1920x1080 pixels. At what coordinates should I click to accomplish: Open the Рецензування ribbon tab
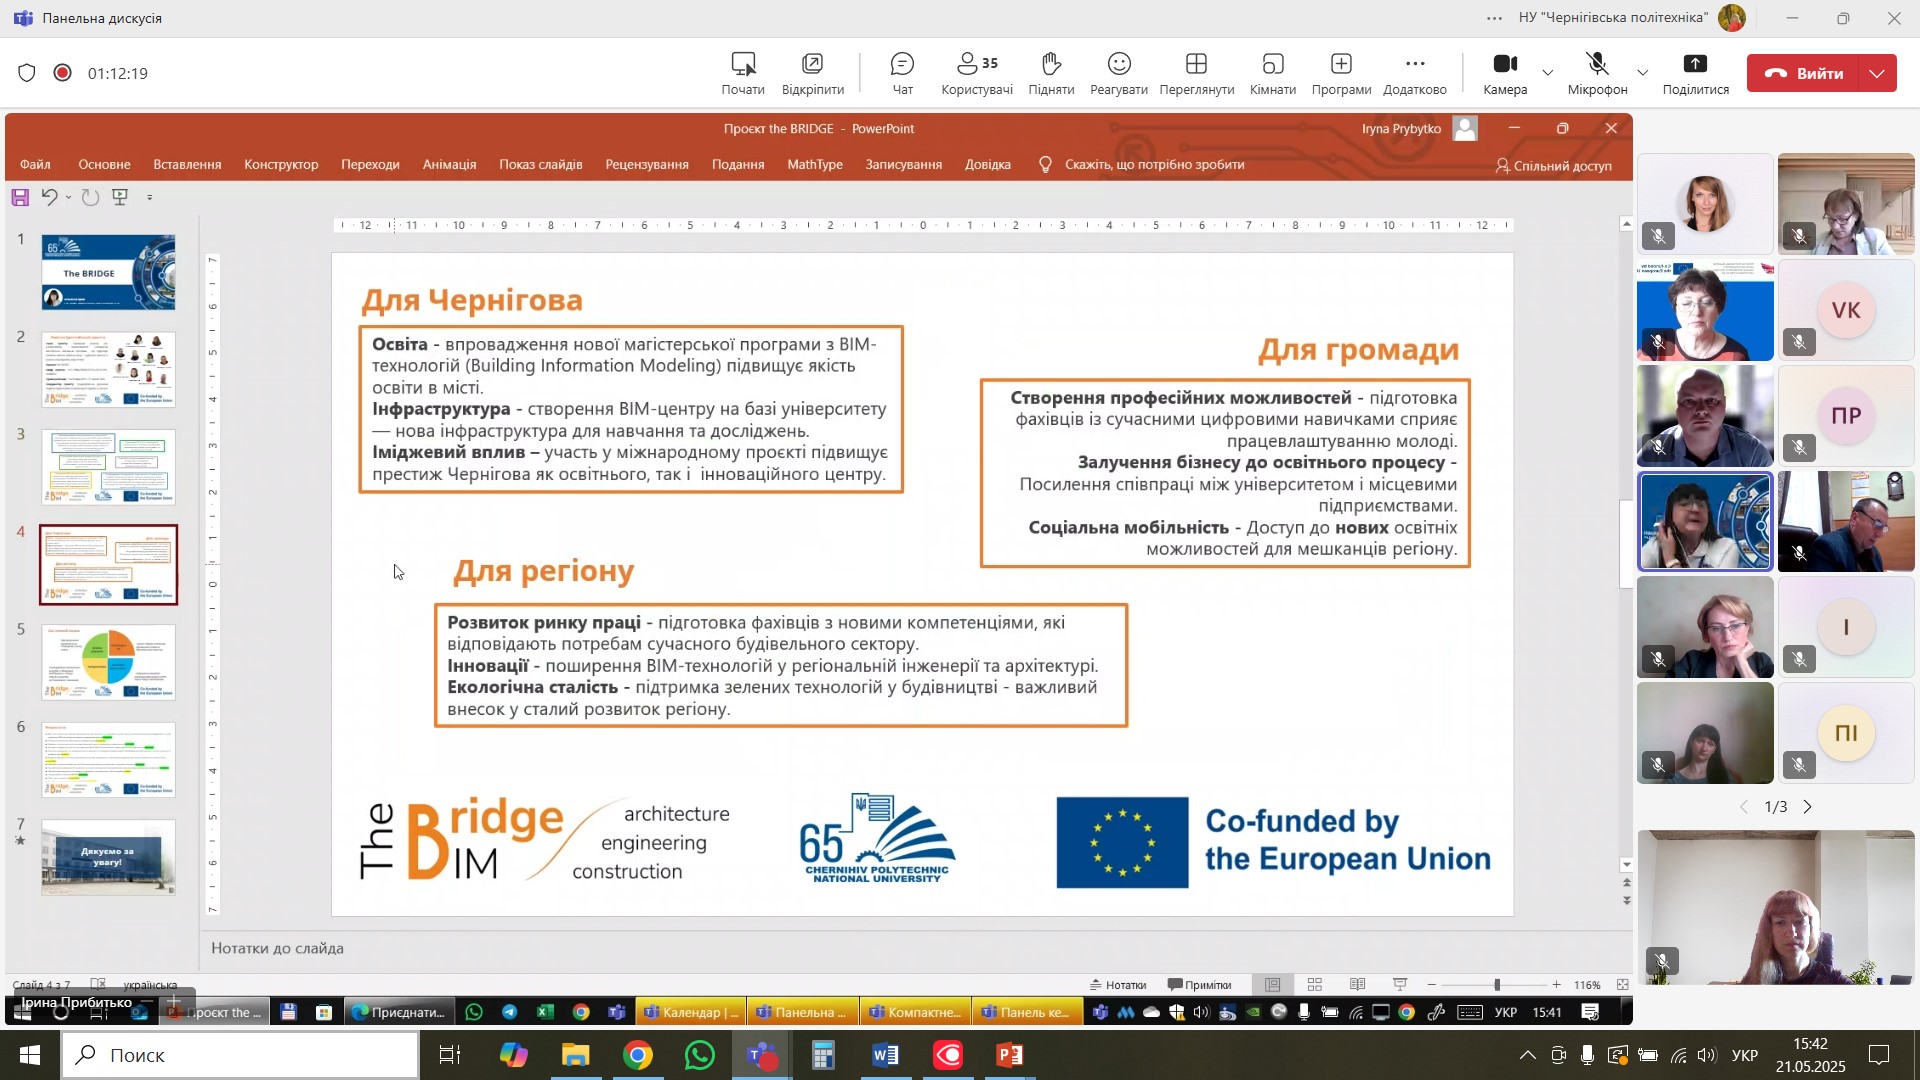646,165
